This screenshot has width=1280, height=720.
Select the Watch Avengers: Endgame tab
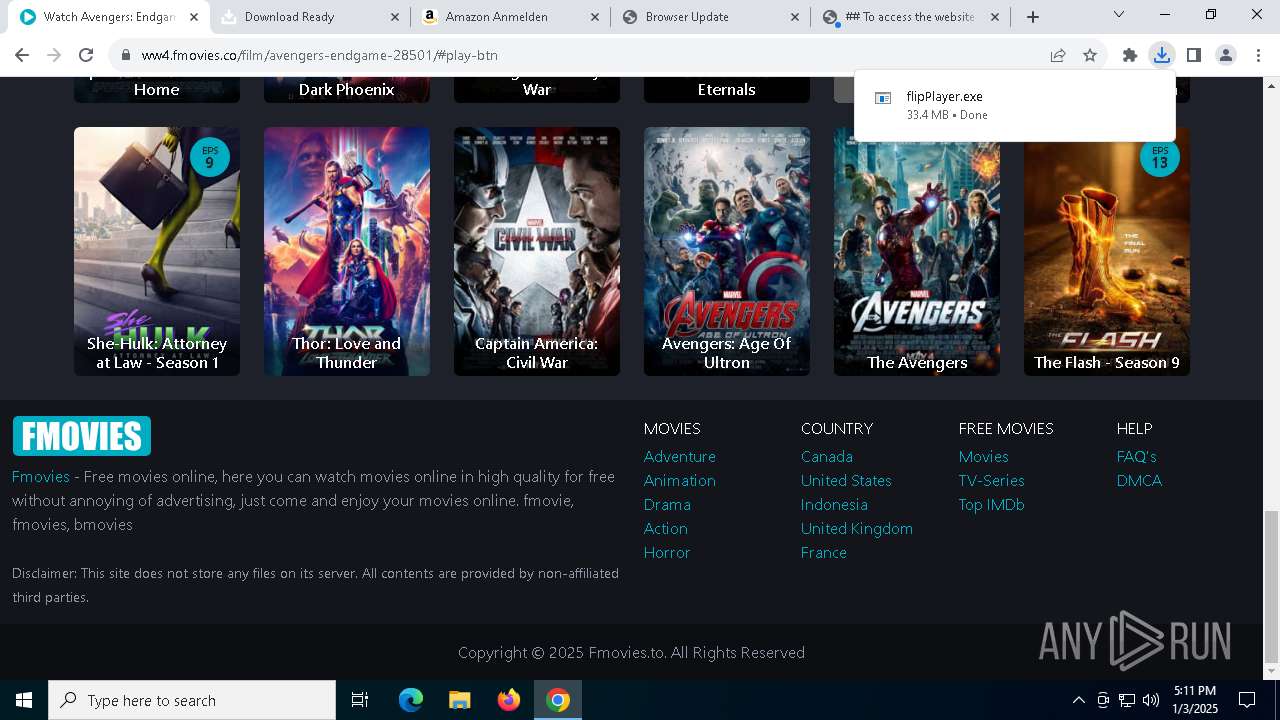click(109, 17)
